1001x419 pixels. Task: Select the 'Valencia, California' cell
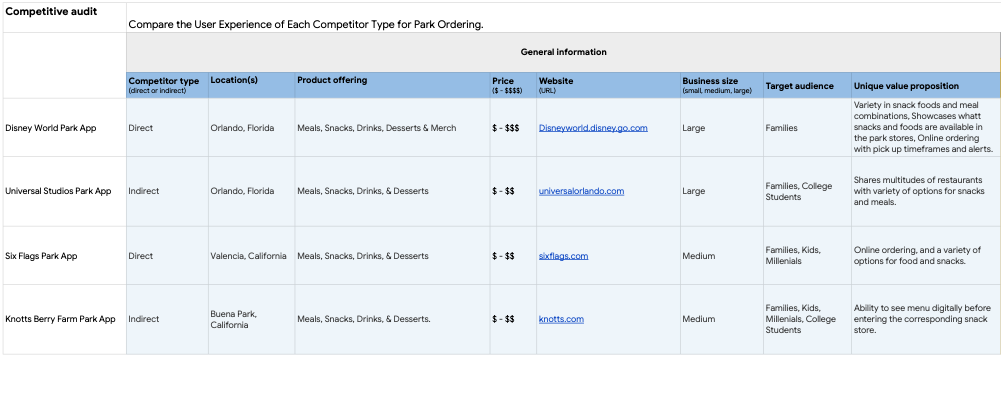[x=252, y=256]
